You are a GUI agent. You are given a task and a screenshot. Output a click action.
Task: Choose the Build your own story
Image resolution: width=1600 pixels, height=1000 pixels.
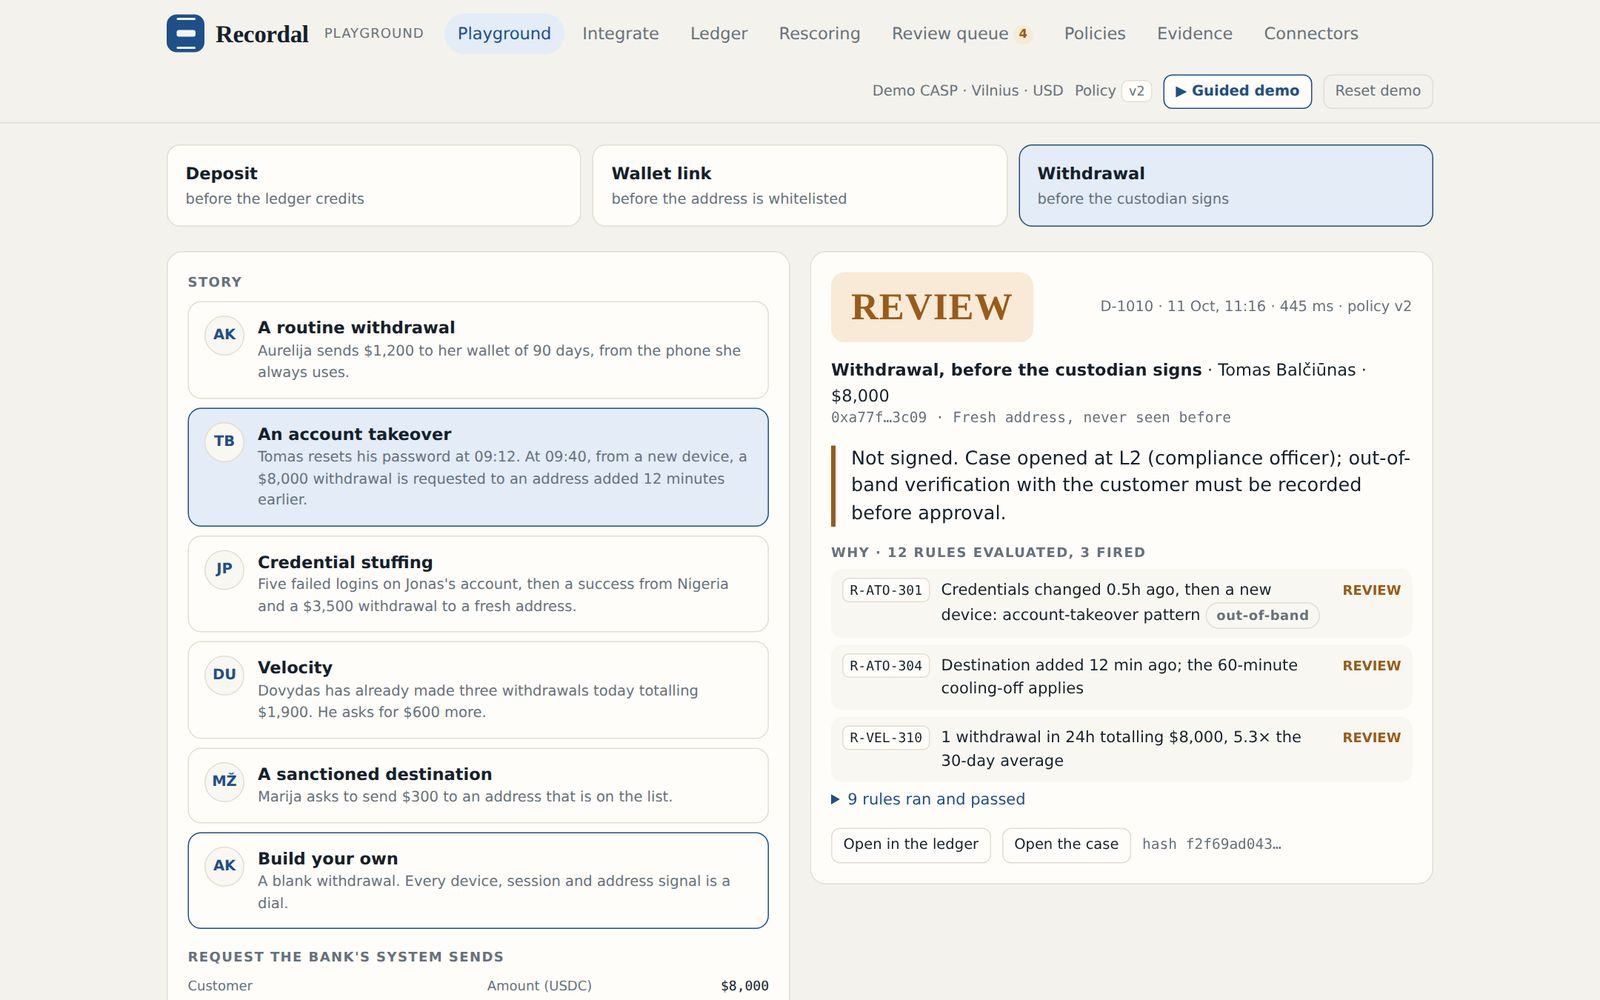tap(478, 880)
